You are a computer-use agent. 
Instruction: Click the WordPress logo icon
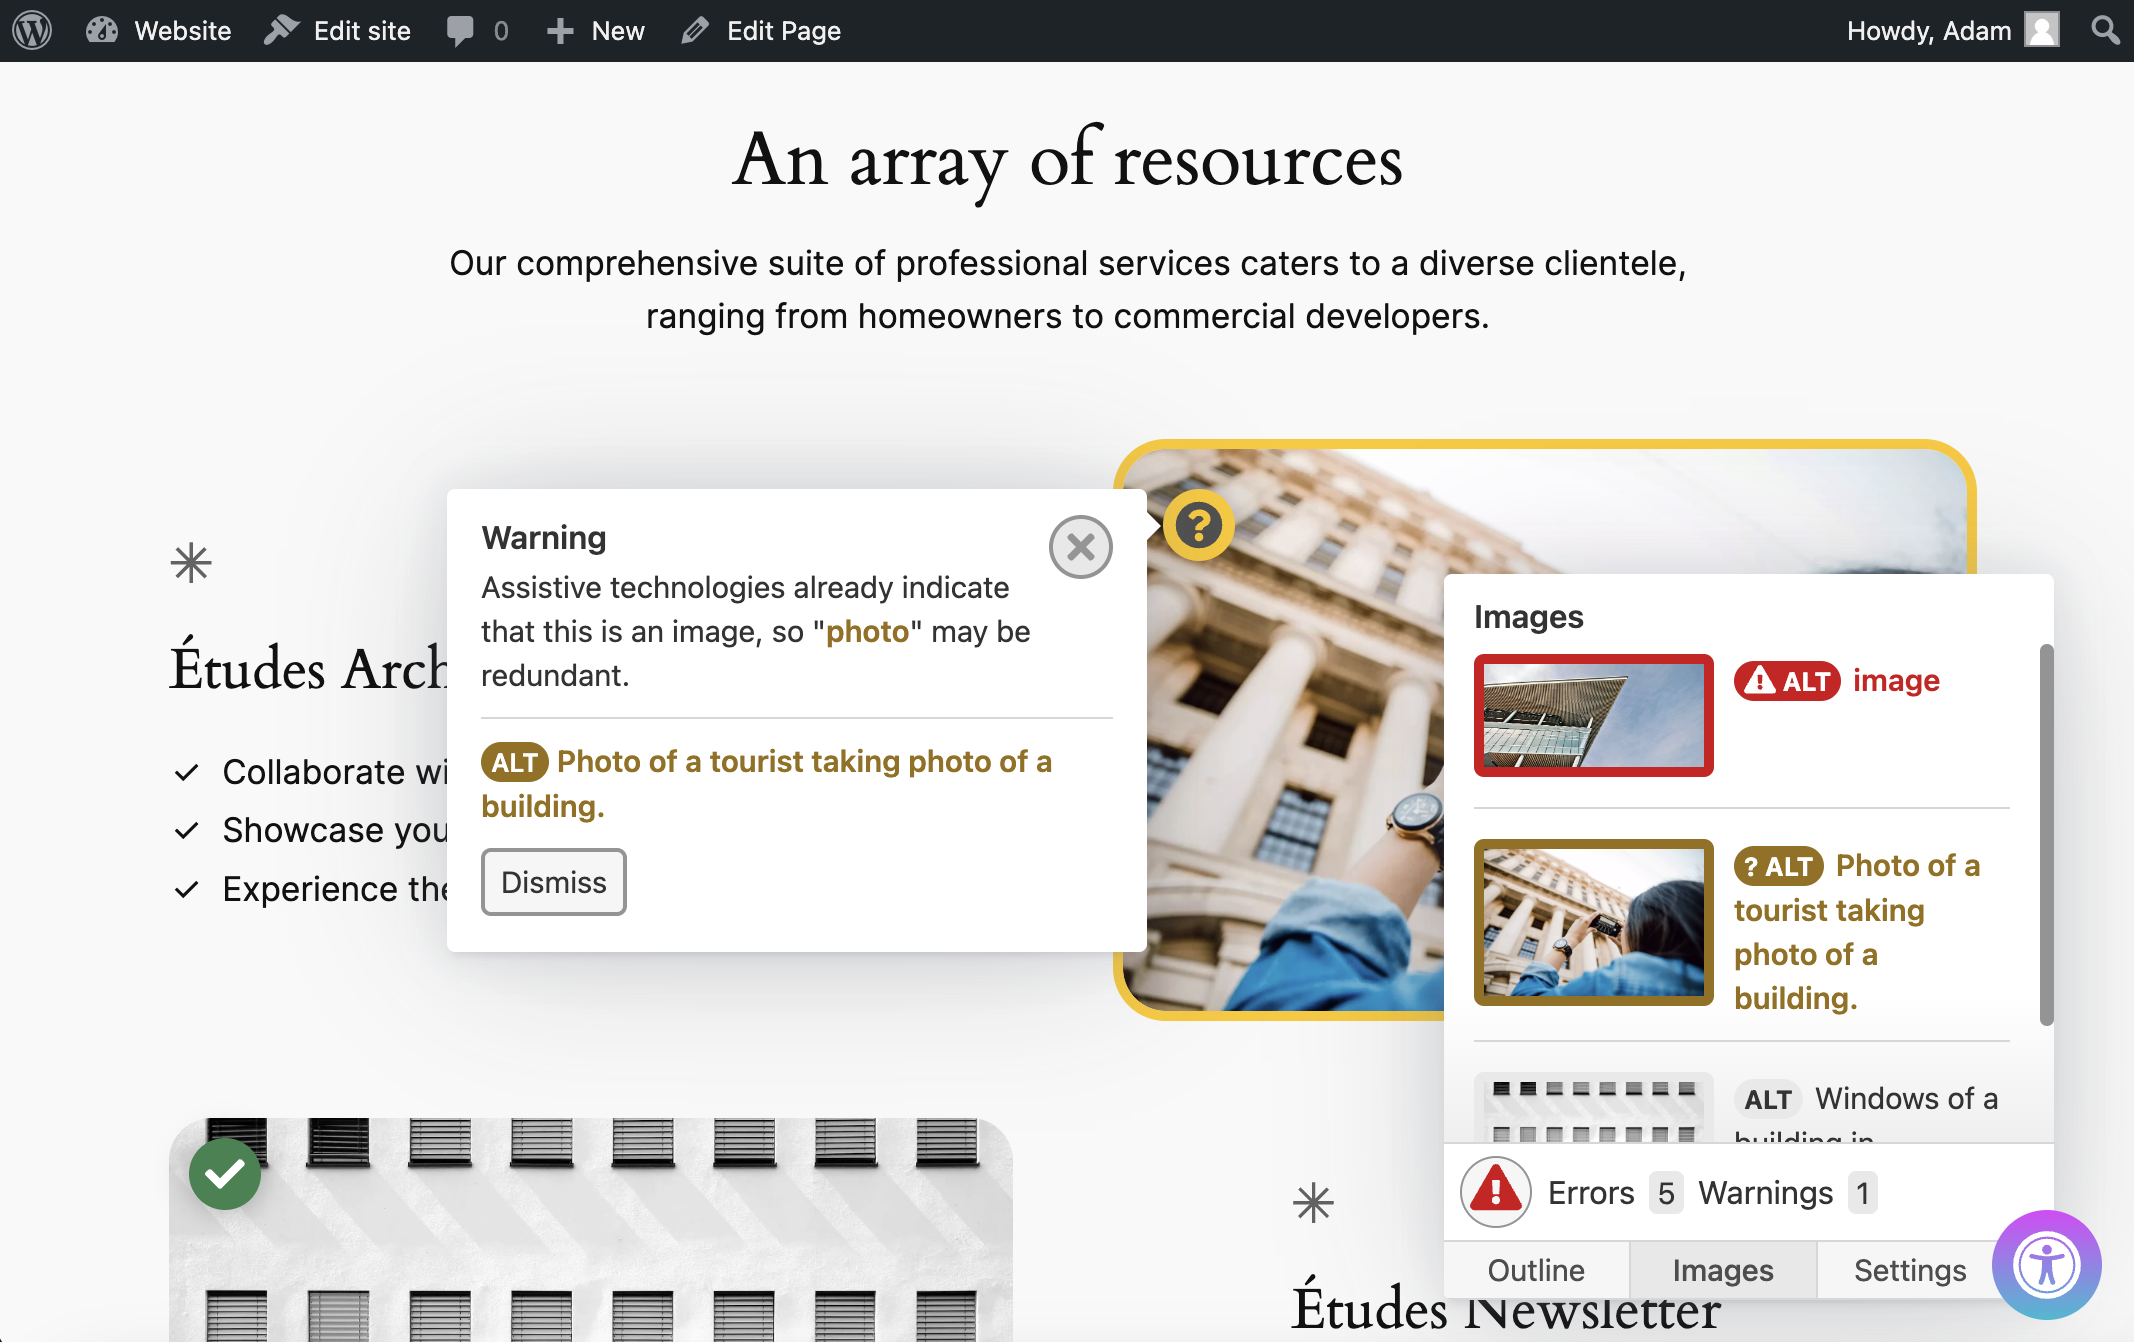(x=34, y=31)
